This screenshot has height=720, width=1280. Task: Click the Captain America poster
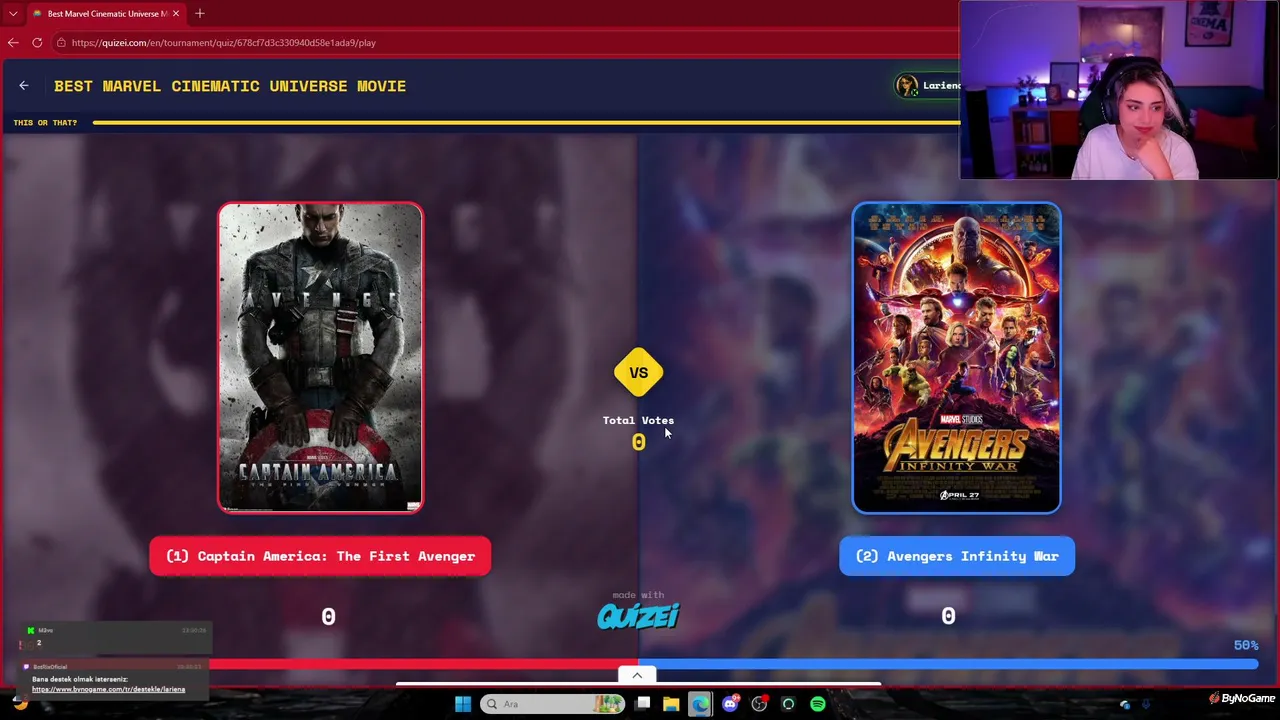(x=320, y=358)
